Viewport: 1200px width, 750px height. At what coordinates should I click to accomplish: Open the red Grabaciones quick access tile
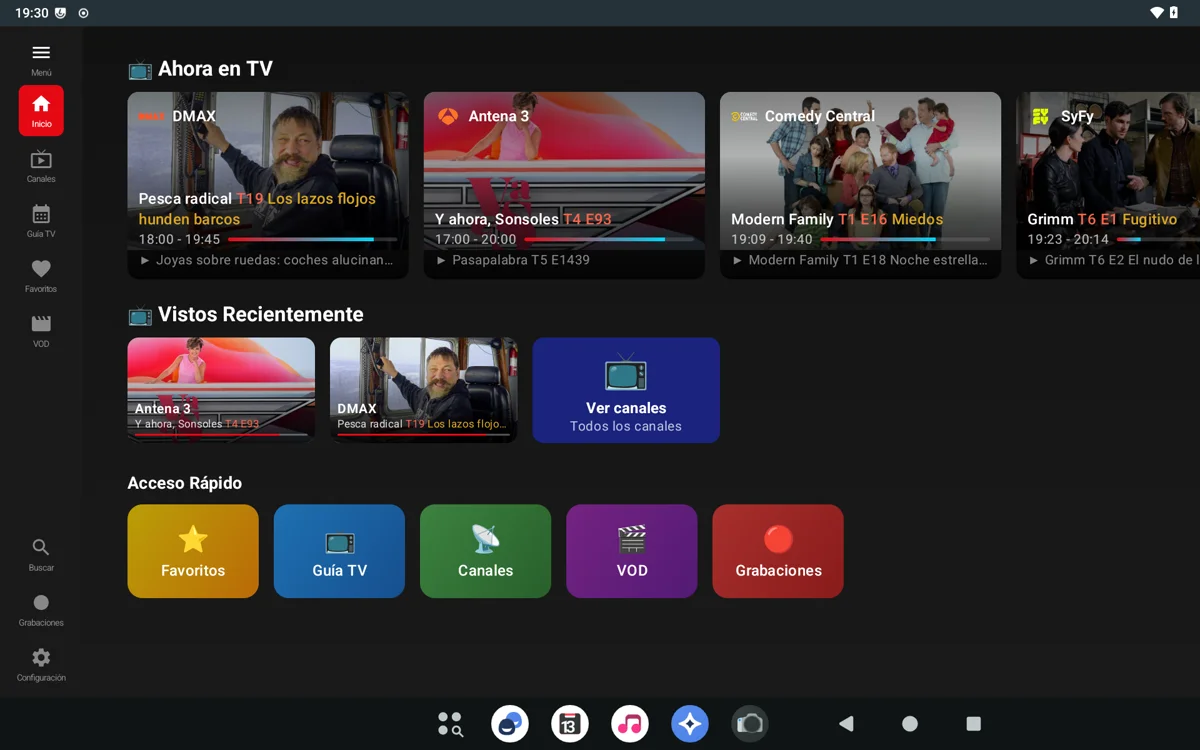[777, 551]
